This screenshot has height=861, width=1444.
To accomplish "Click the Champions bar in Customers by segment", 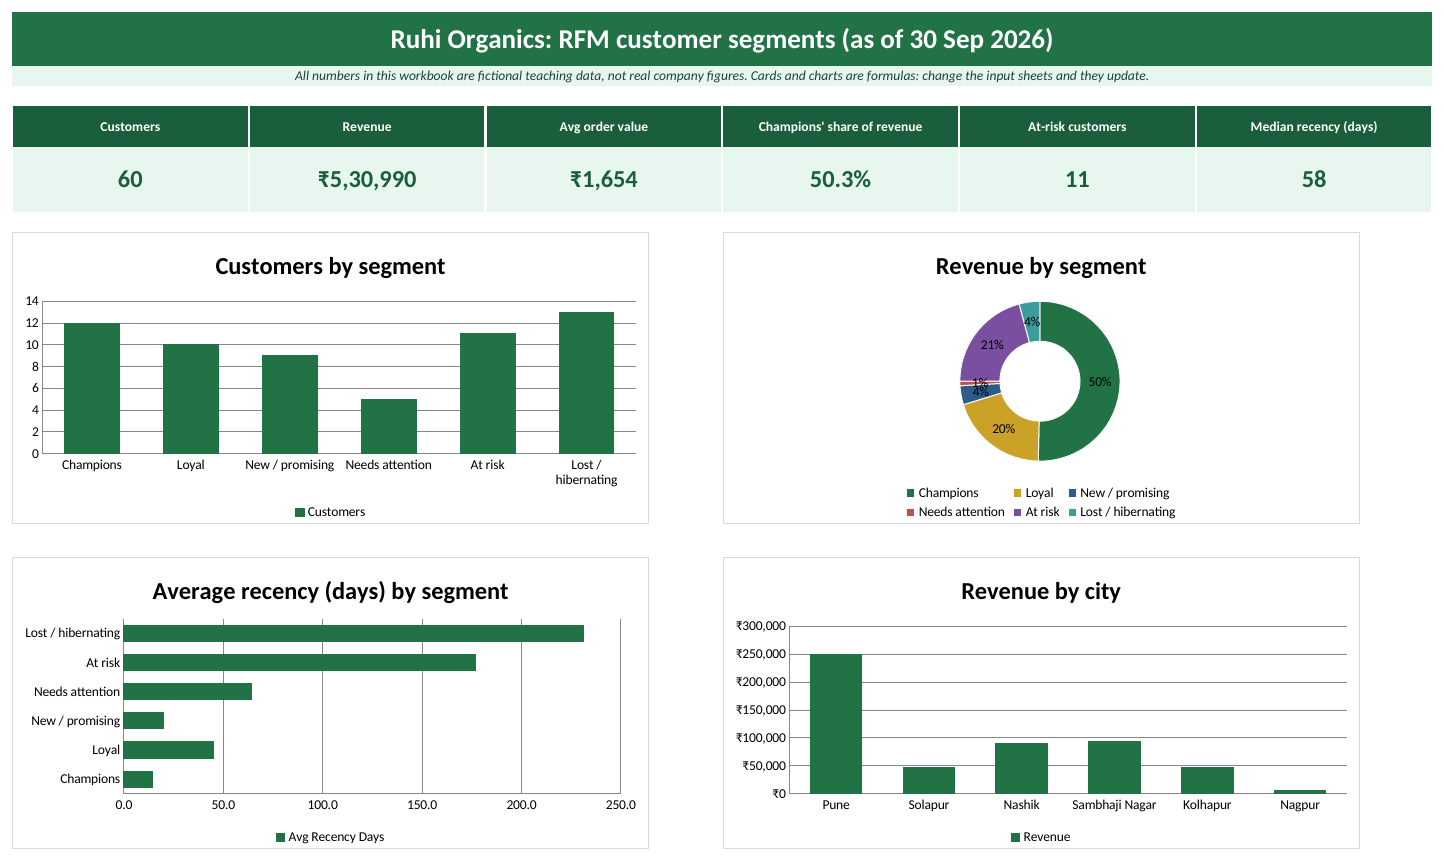I will pos(92,388).
